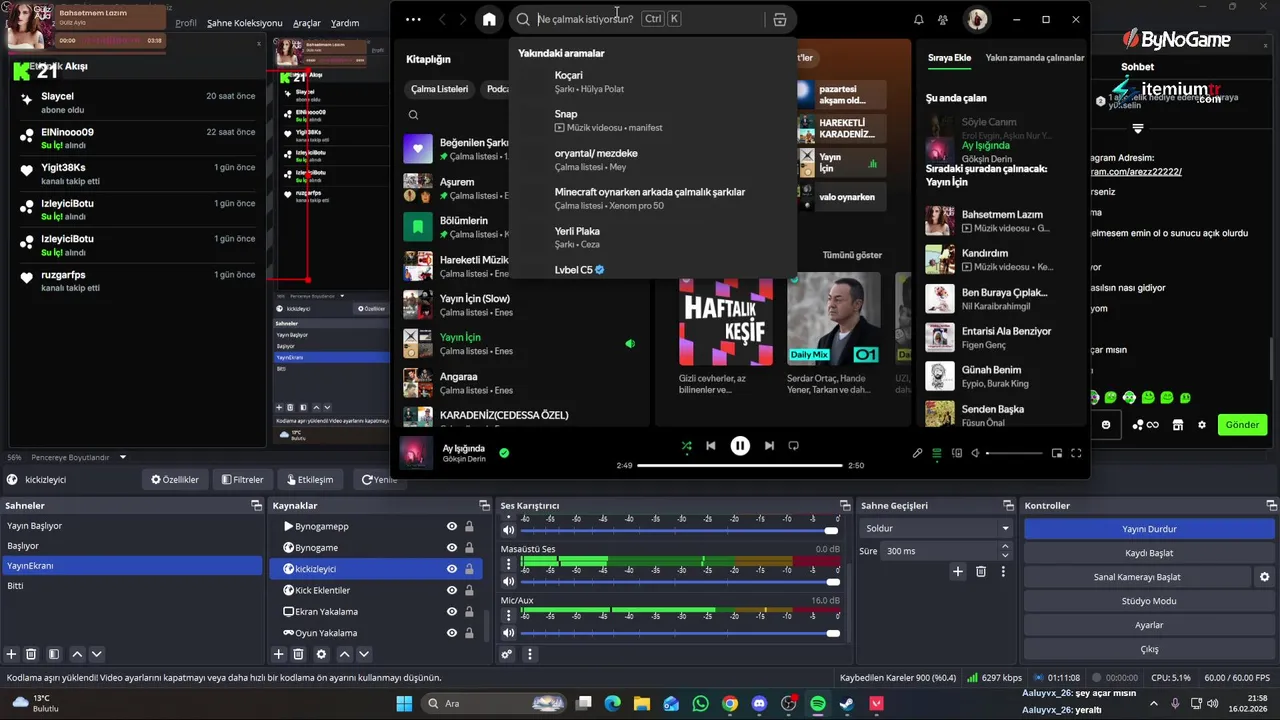Image resolution: width=1280 pixels, height=720 pixels.
Task: Toggle the Spotify queue icon
Action: pyautogui.click(x=937, y=453)
